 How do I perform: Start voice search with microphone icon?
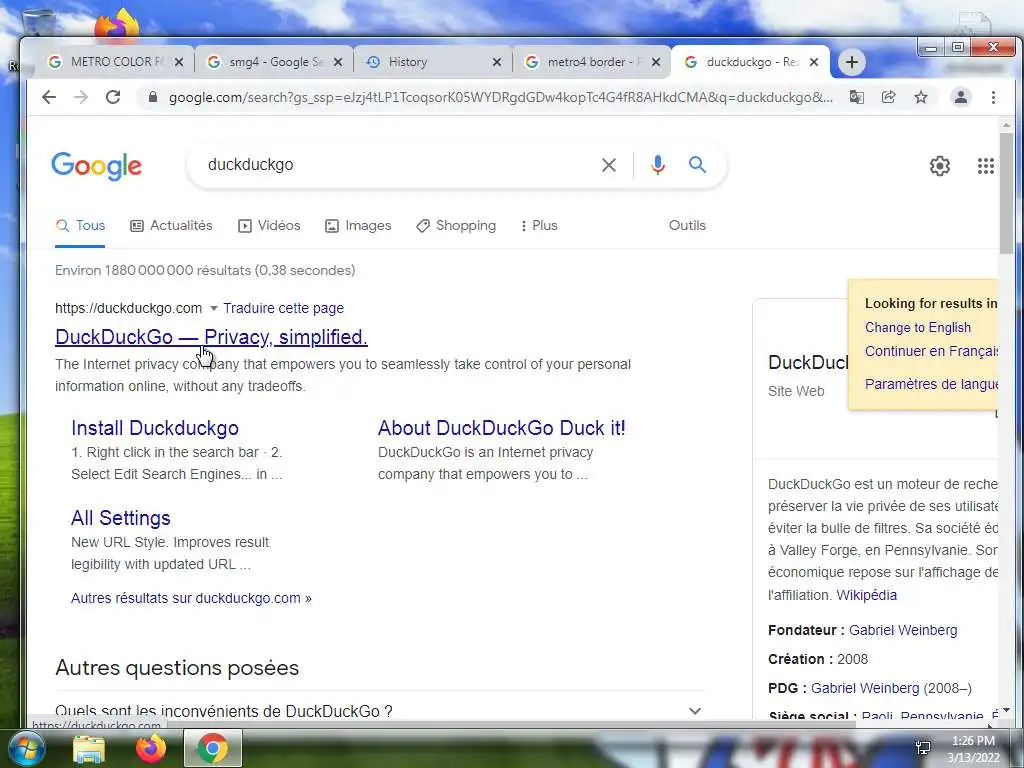tap(658, 165)
